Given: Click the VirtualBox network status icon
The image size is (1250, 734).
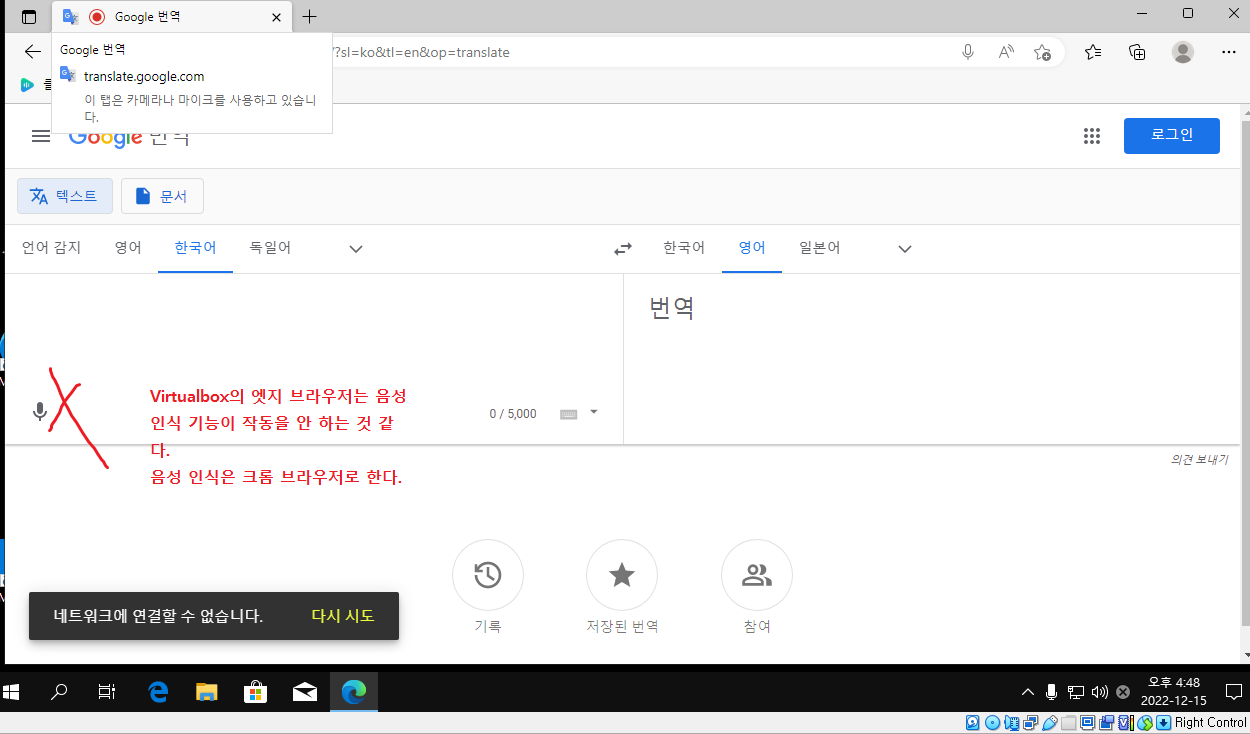Looking at the screenshot, I should [1030, 723].
